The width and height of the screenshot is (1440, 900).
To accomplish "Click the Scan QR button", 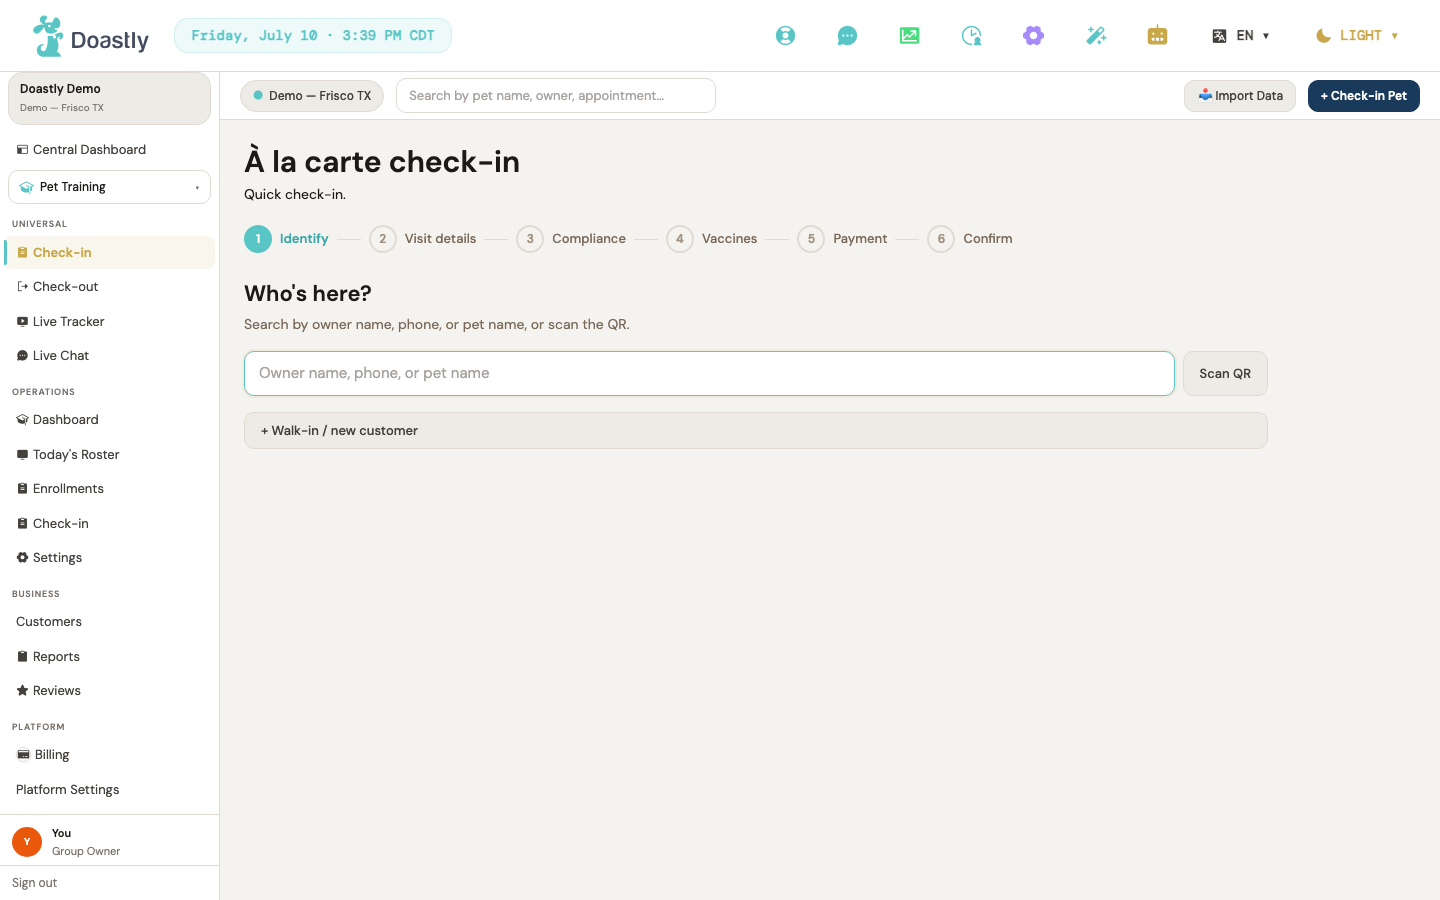I will (x=1225, y=373).
